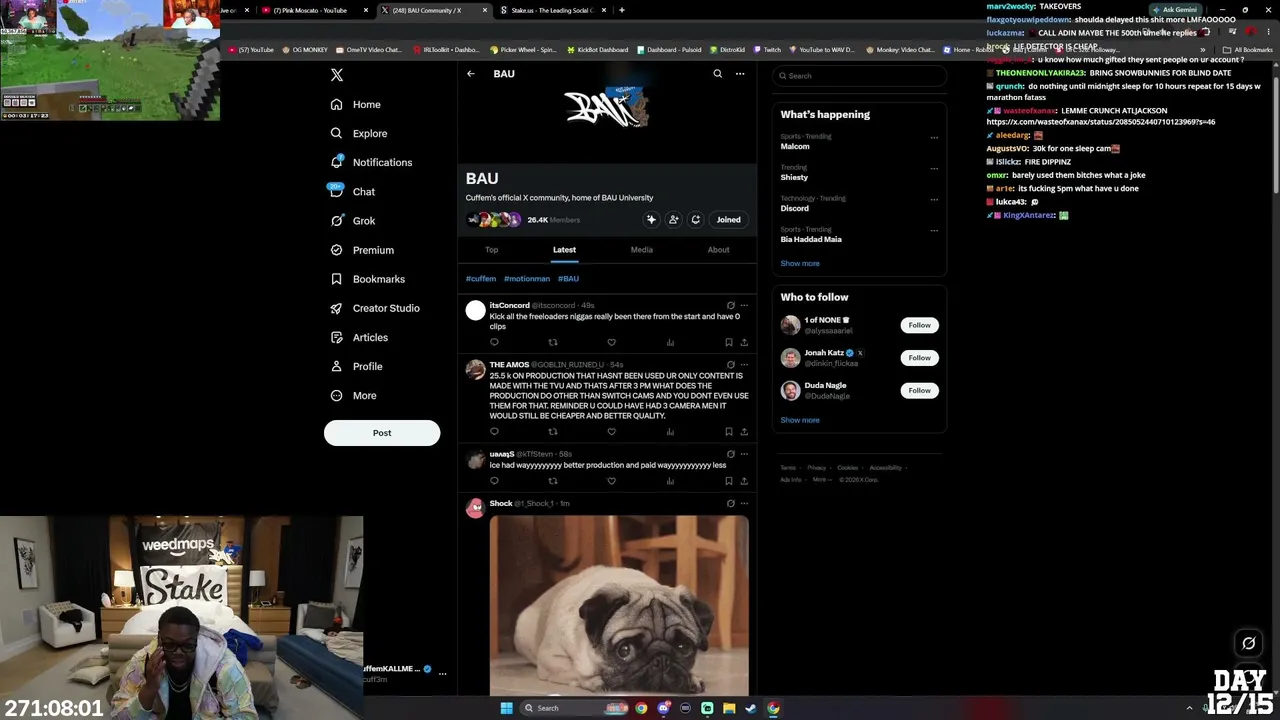Open File Explorer from the taskbar
The image size is (1280, 720).
[729, 708]
